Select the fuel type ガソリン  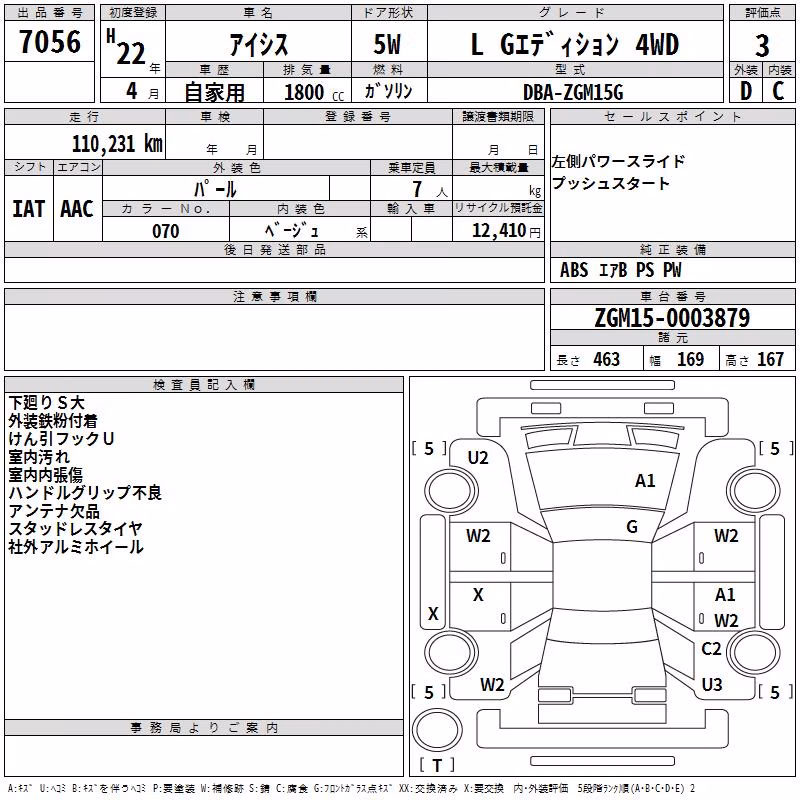388,91
